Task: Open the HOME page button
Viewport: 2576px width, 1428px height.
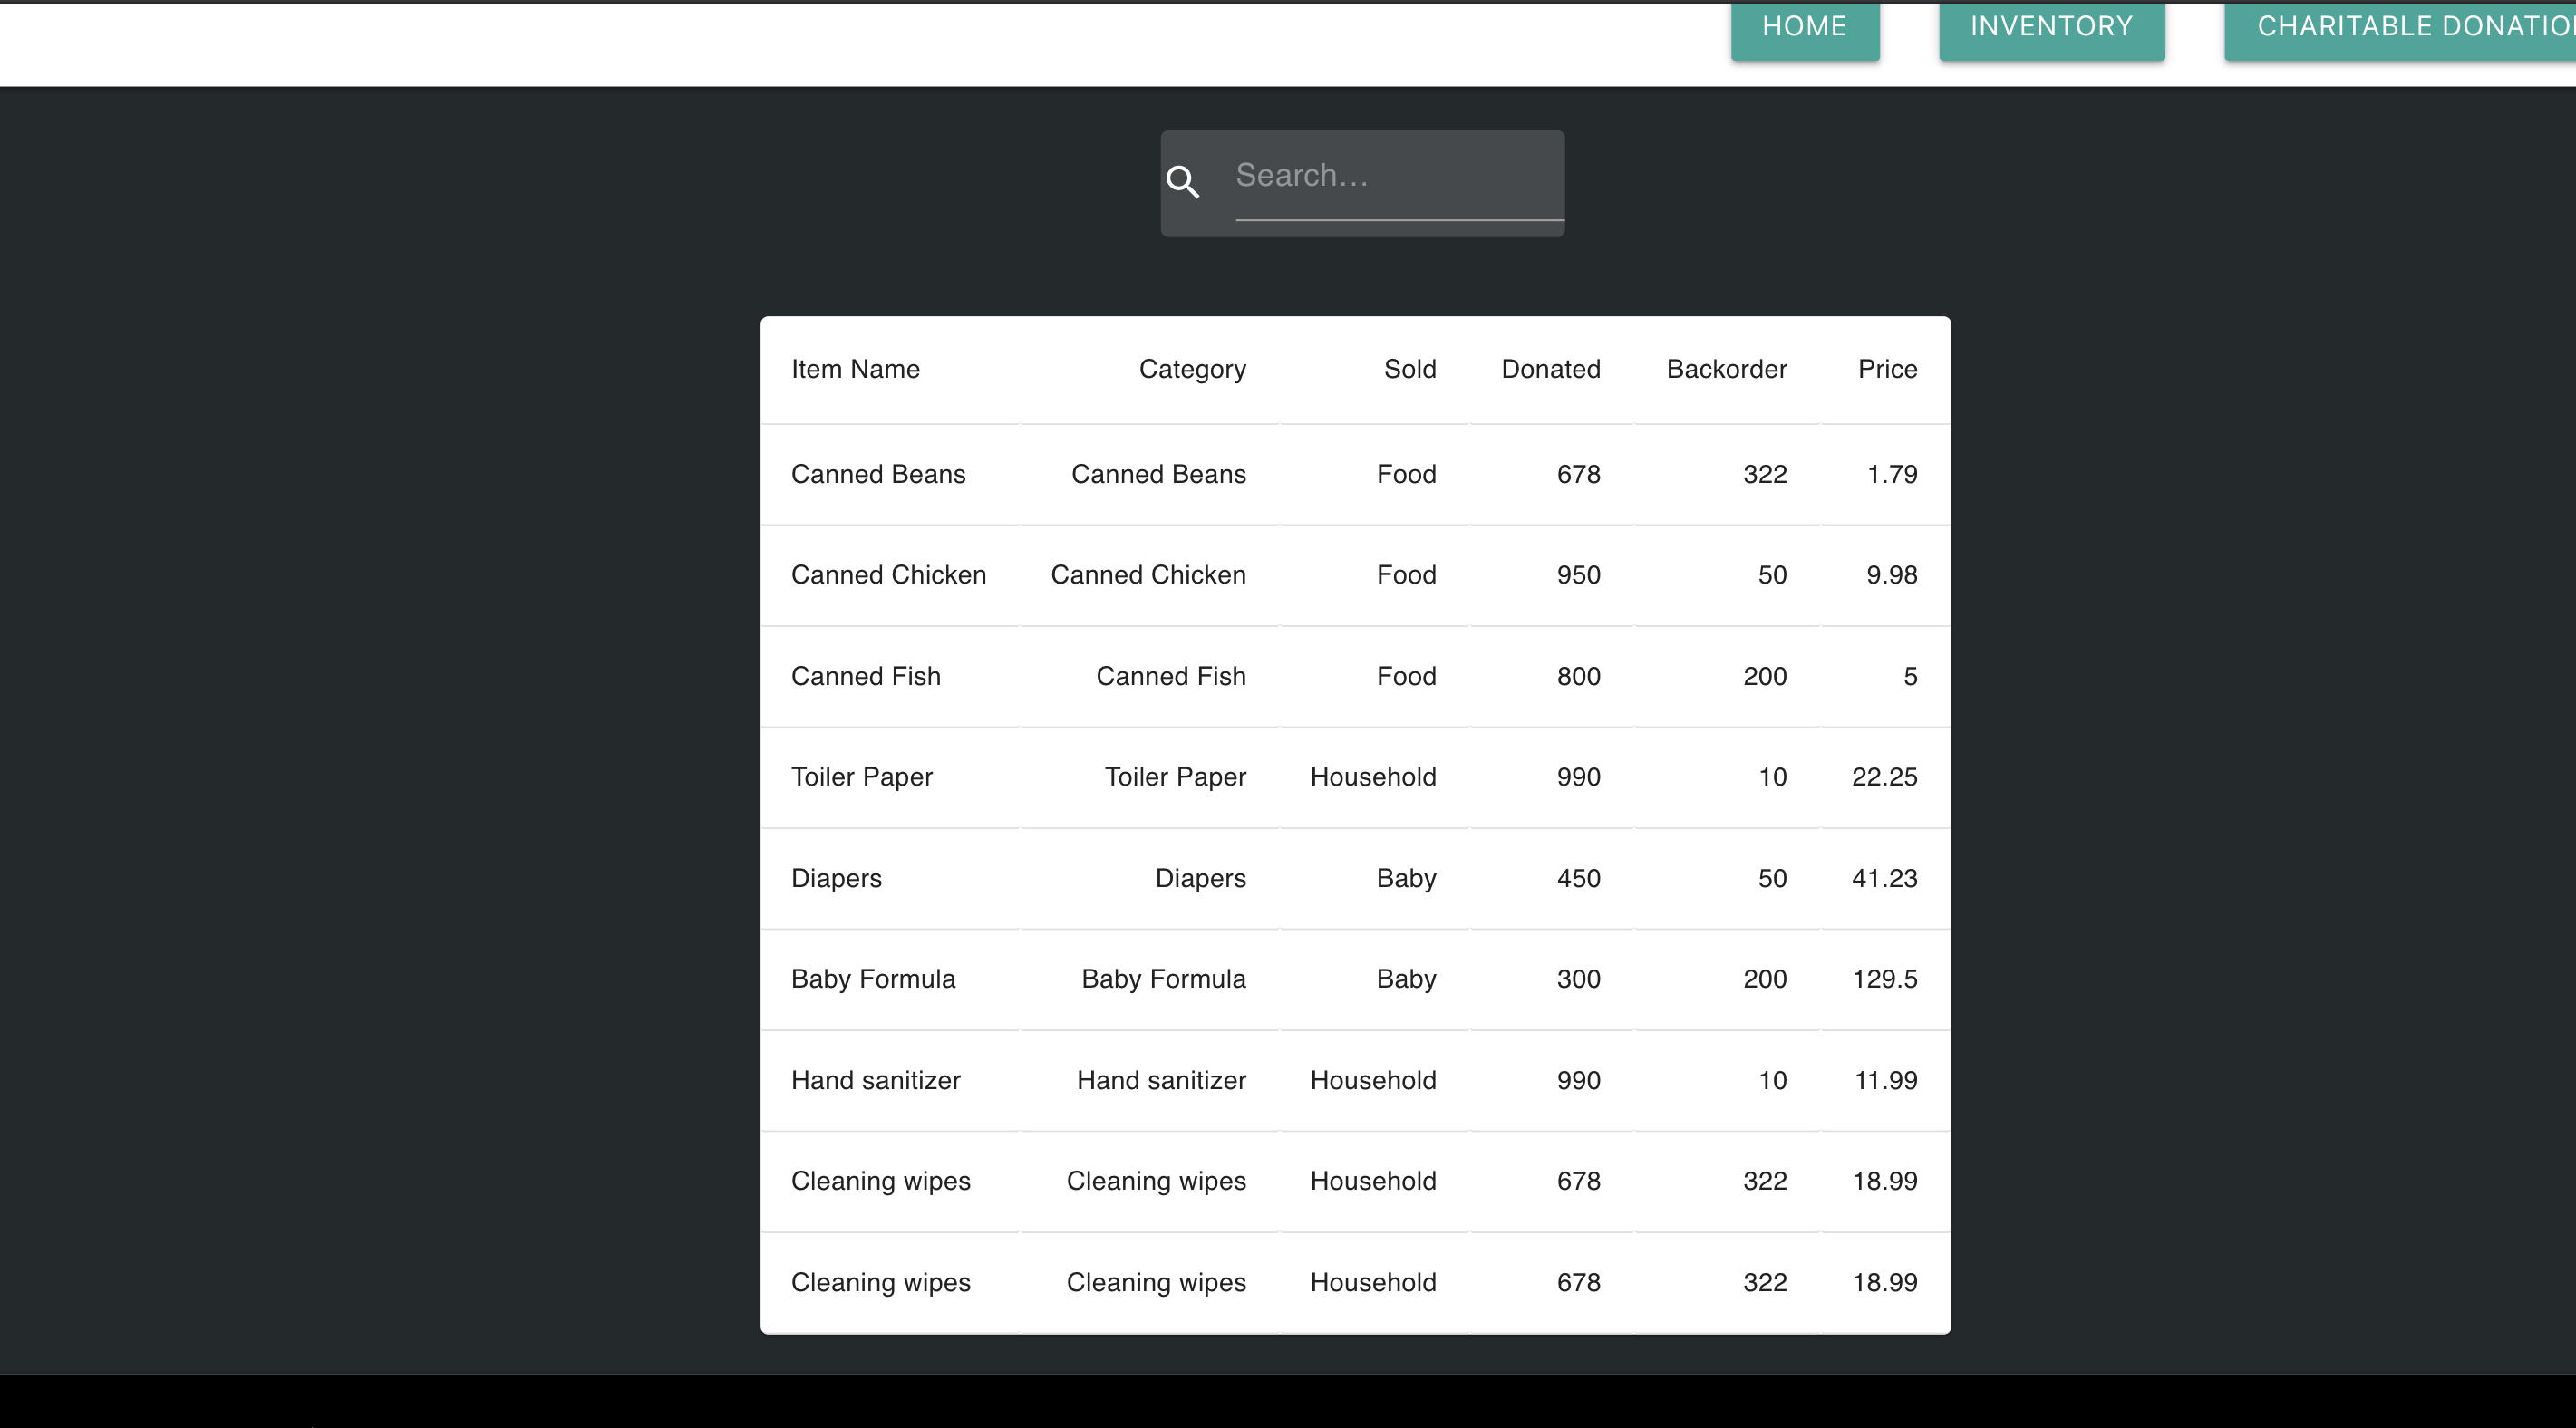Action: point(1804,28)
